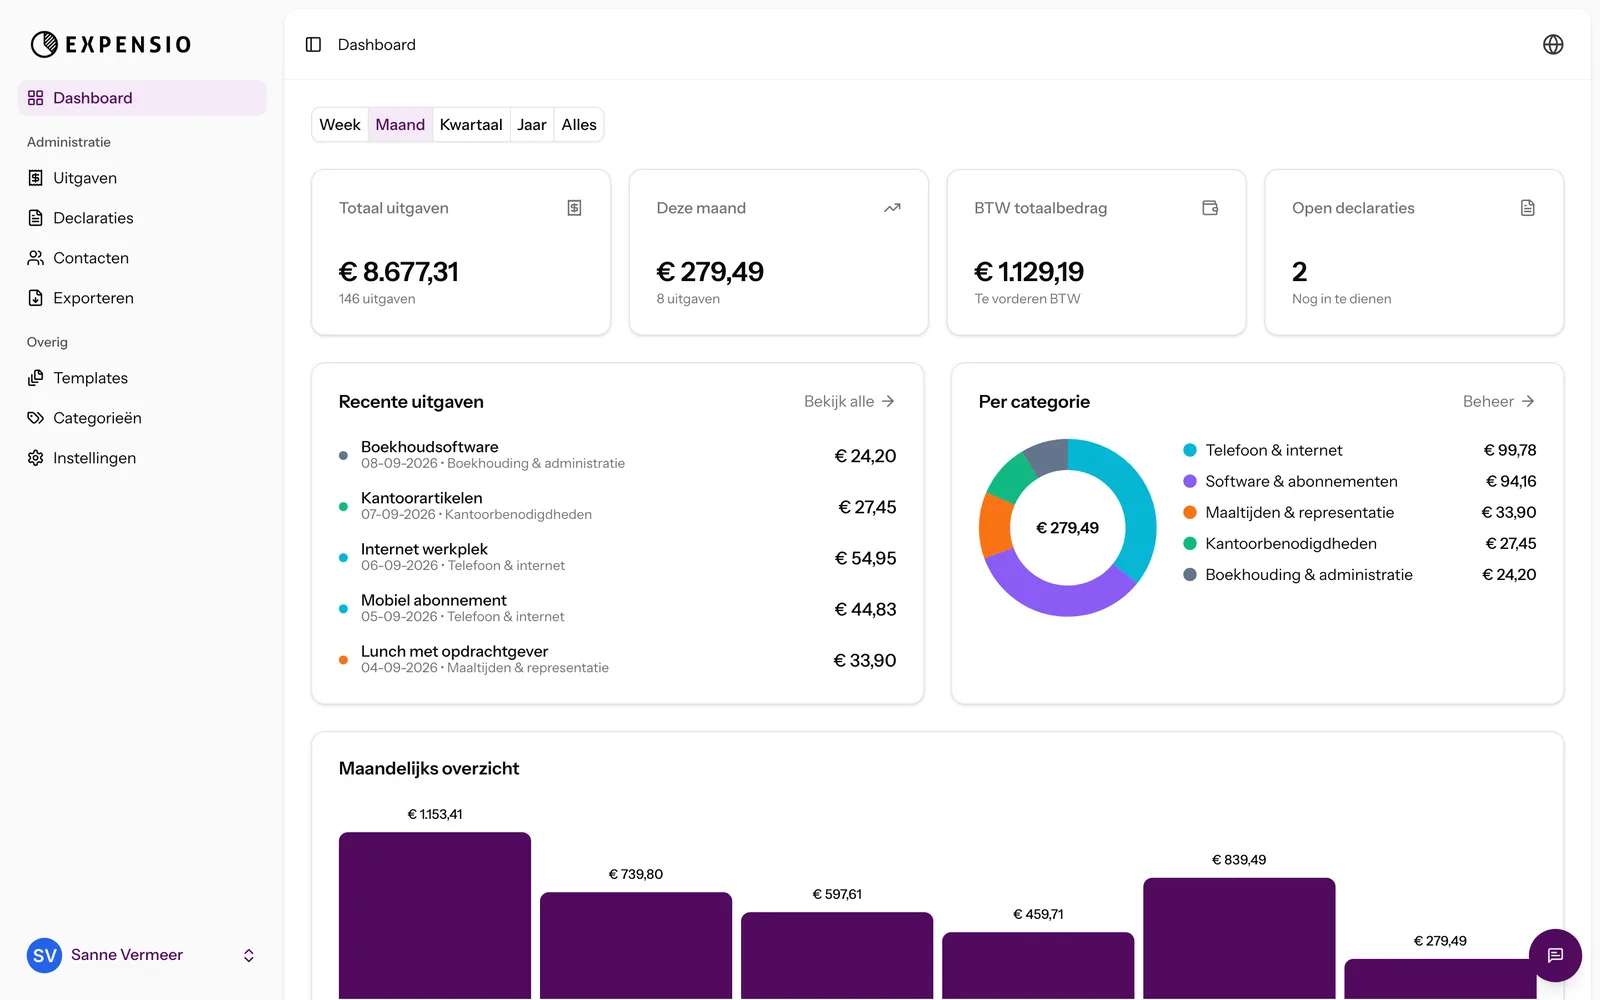Click the Uitgaven receipt icon

[x=36, y=178]
